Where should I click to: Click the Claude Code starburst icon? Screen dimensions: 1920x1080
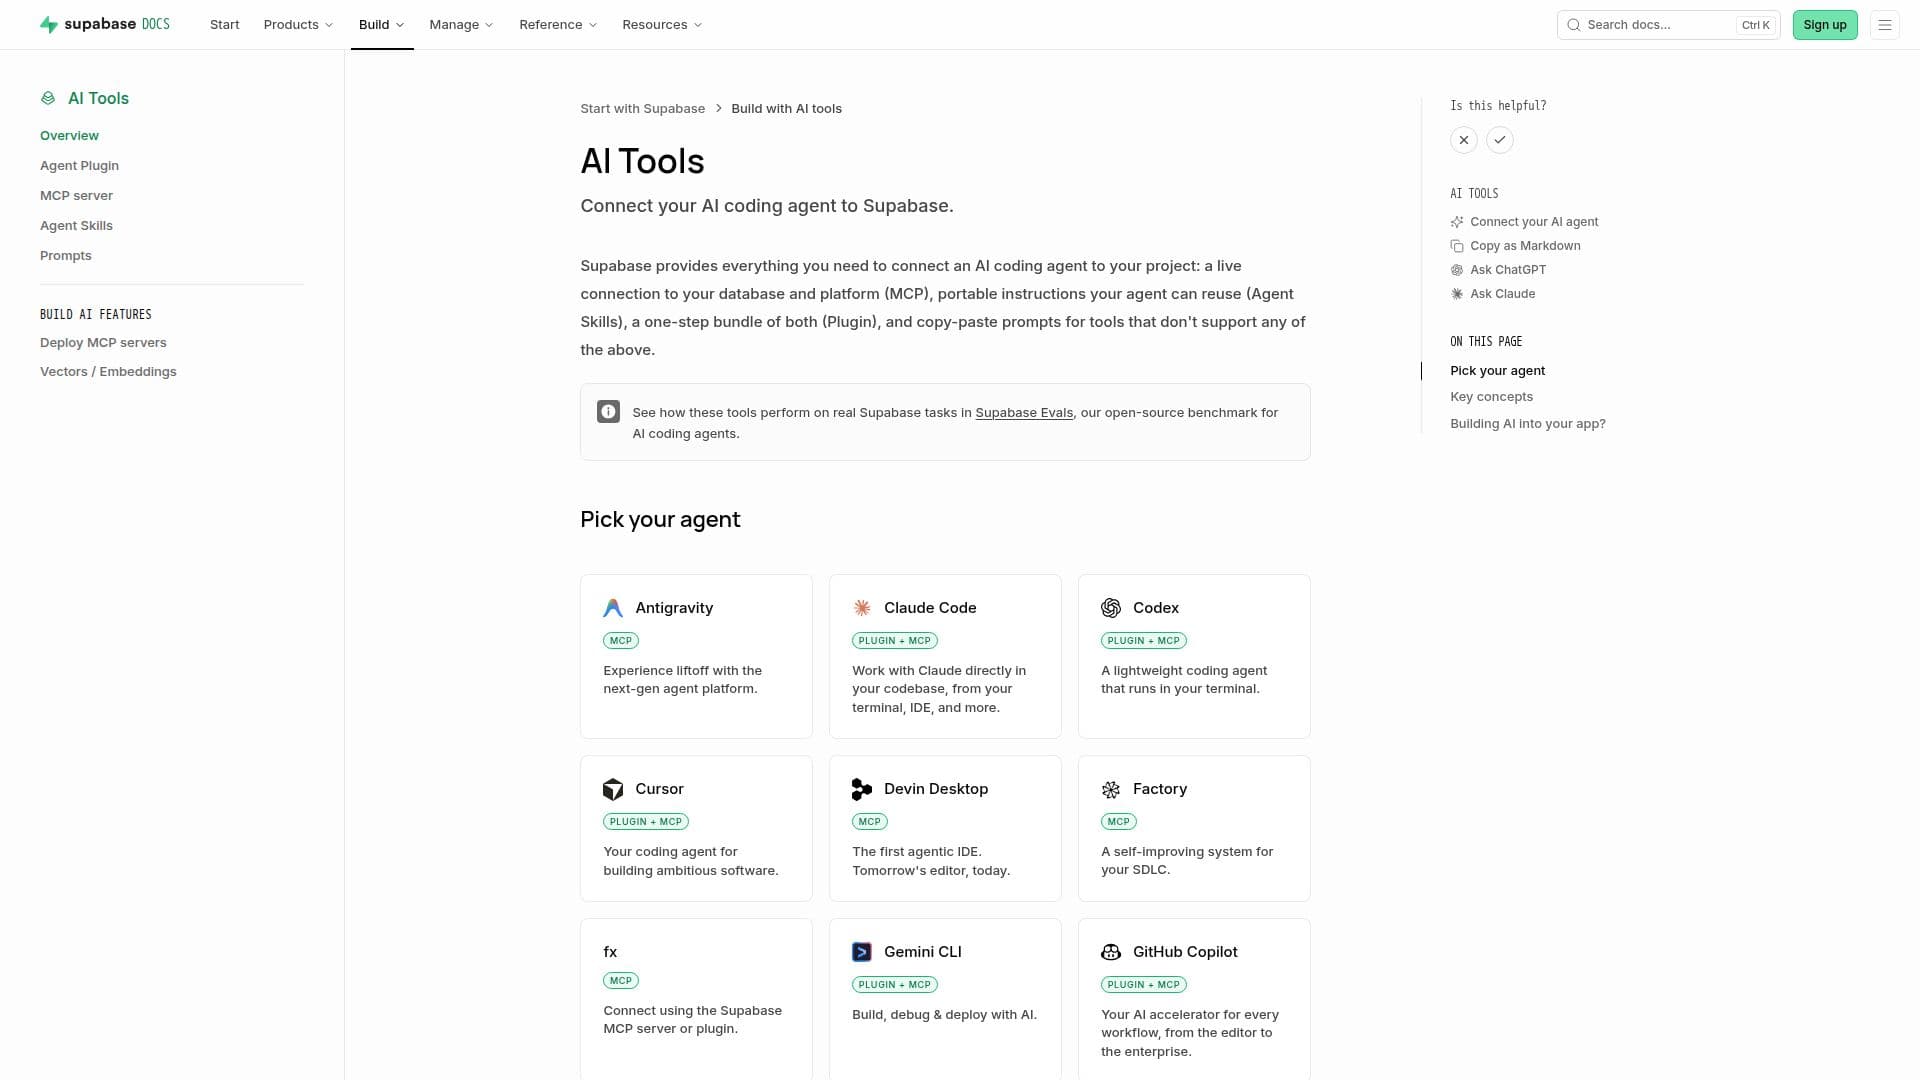pos(862,608)
